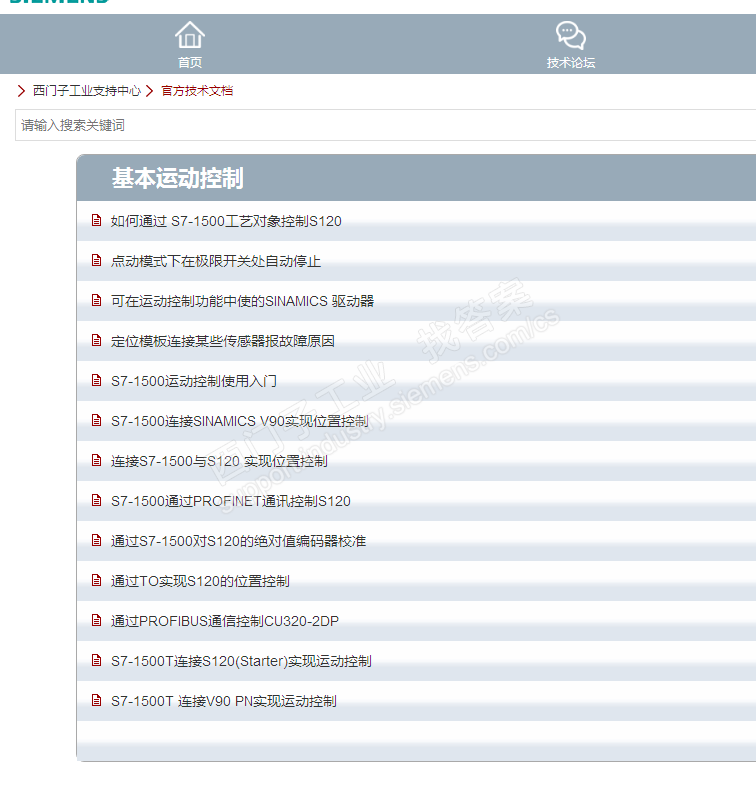The width and height of the screenshot is (756, 790).
Task: Click the home house icon
Action: coord(189,35)
